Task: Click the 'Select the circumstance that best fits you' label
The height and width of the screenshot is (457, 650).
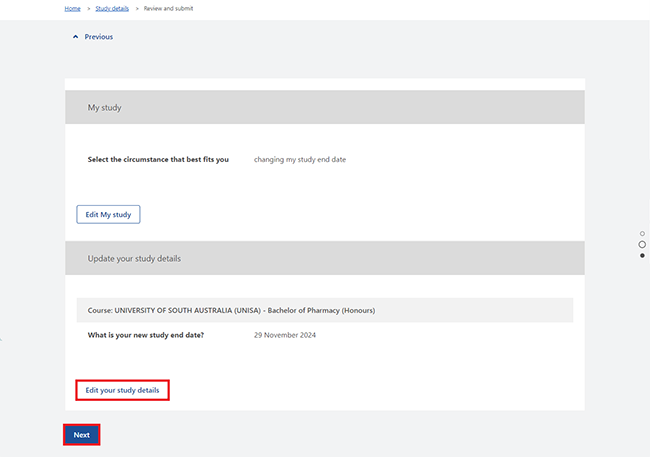Action: [158, 160]
